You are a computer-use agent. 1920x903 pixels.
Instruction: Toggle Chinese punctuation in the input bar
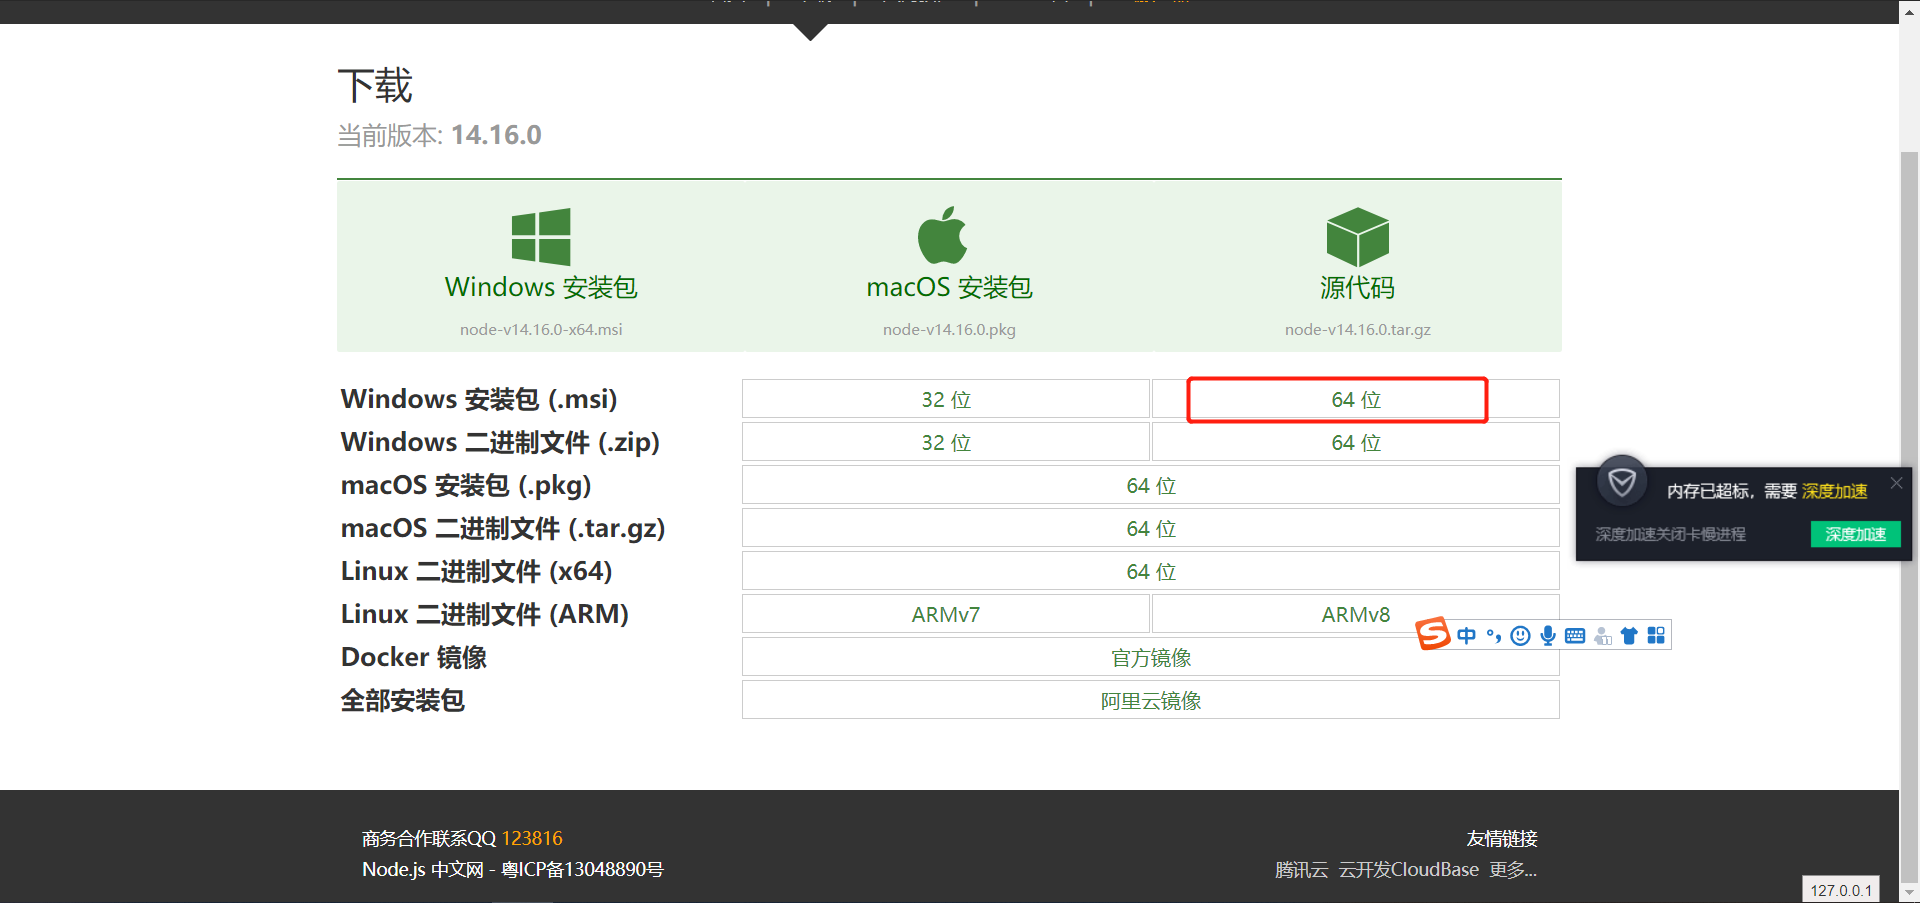tap(1494, 636)
